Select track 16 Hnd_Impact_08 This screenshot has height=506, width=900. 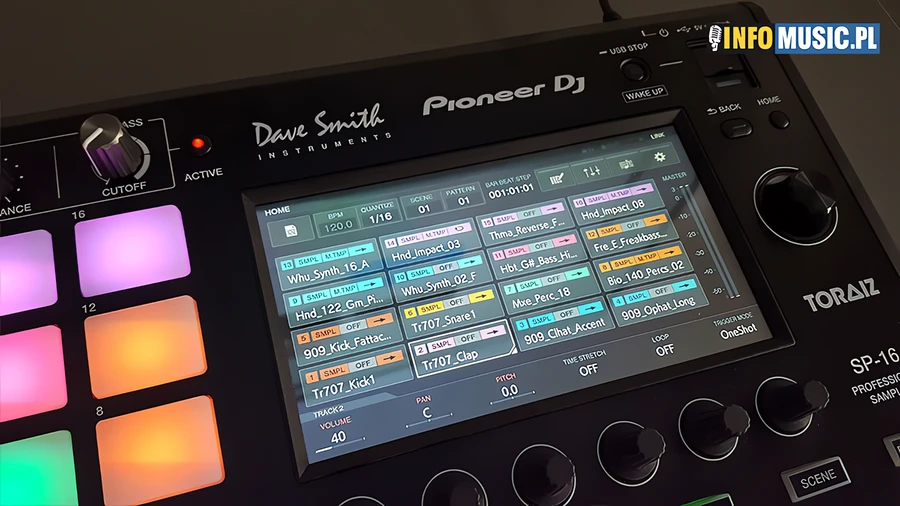615,200
